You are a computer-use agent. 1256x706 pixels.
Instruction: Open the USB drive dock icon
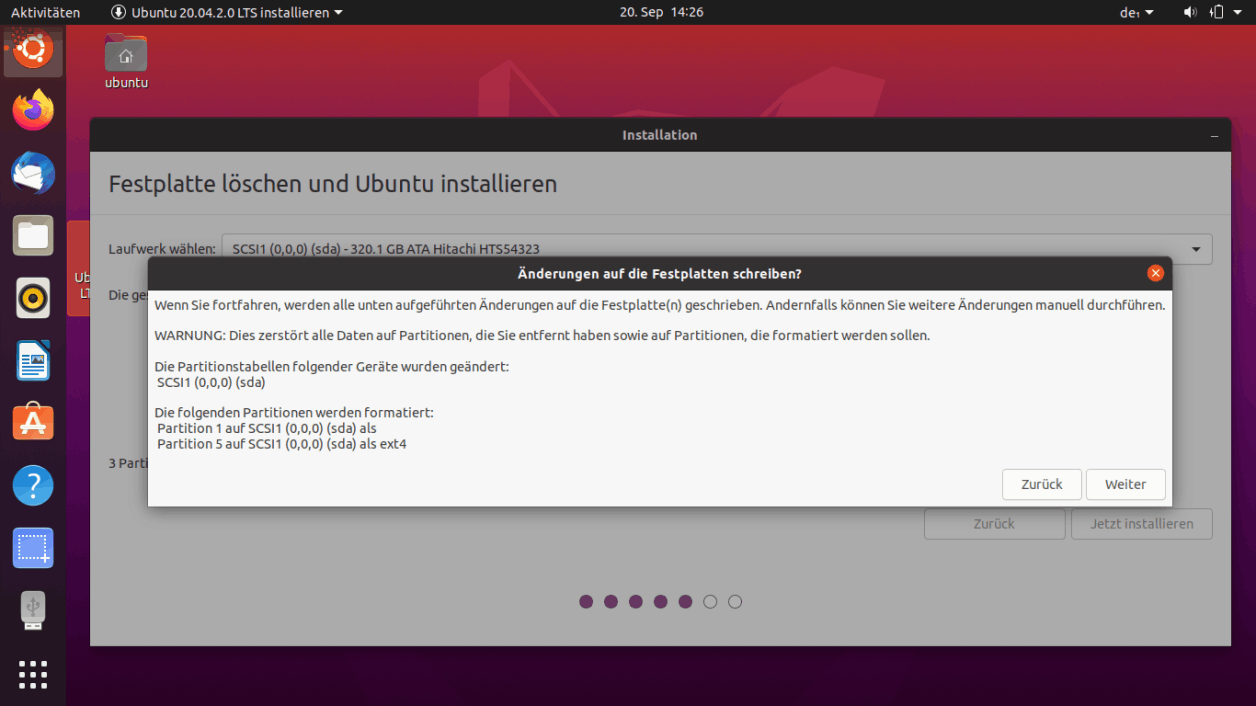coord(33,611)
